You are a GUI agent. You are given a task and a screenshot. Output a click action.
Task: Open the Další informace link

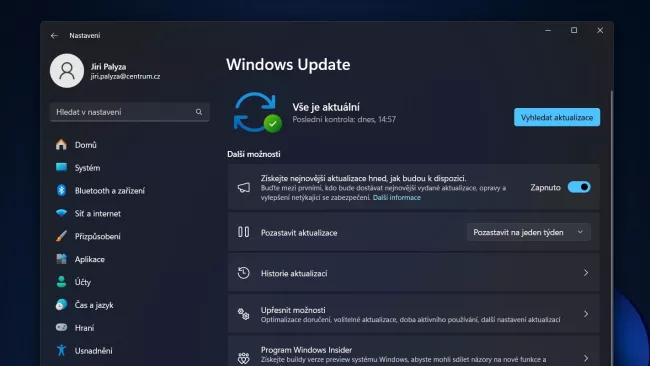tap(397, 198)
